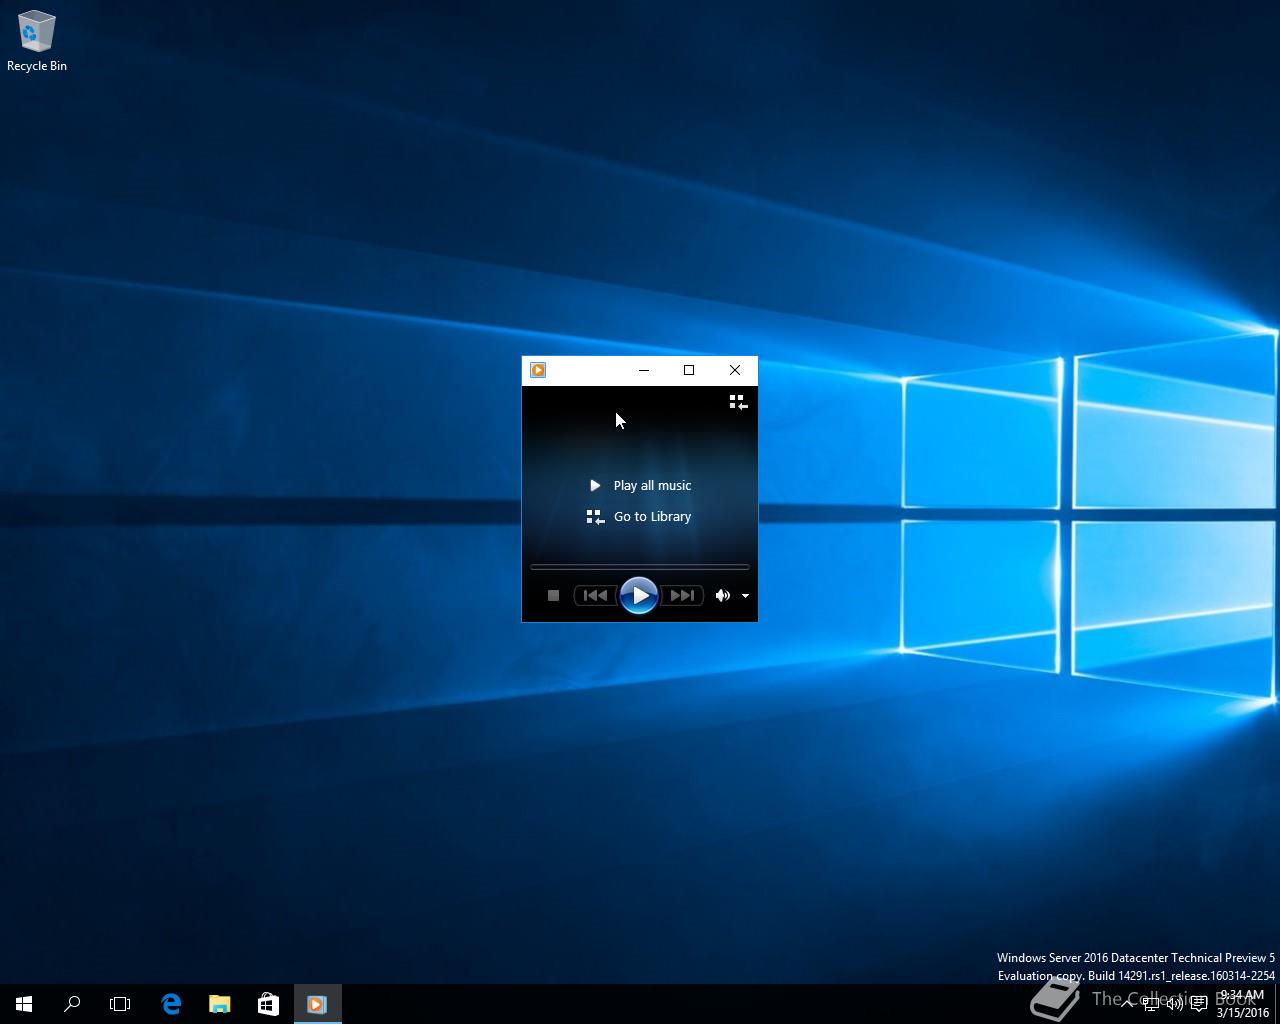This screenshot has width=1280, height=1024.
Task: Open the Action Center notifications icon
Action: click(1198, 1004)
